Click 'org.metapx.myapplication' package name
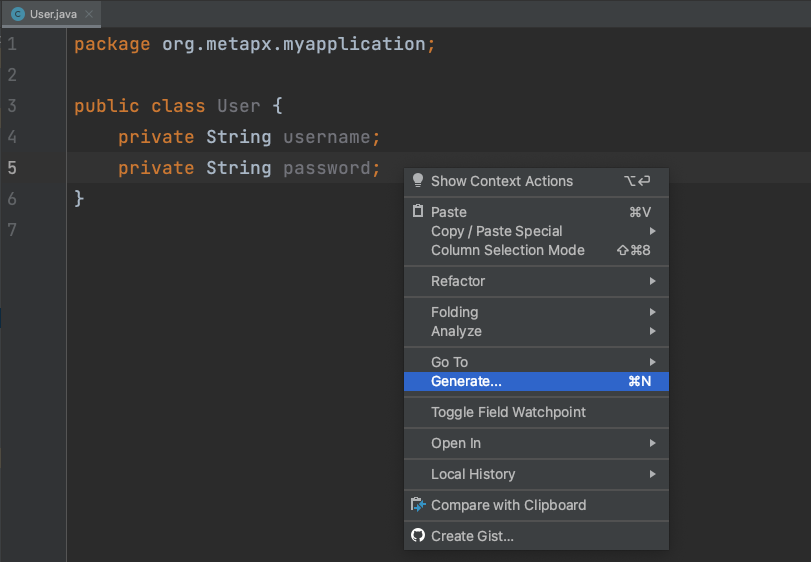811x562 pixels. 294,44
